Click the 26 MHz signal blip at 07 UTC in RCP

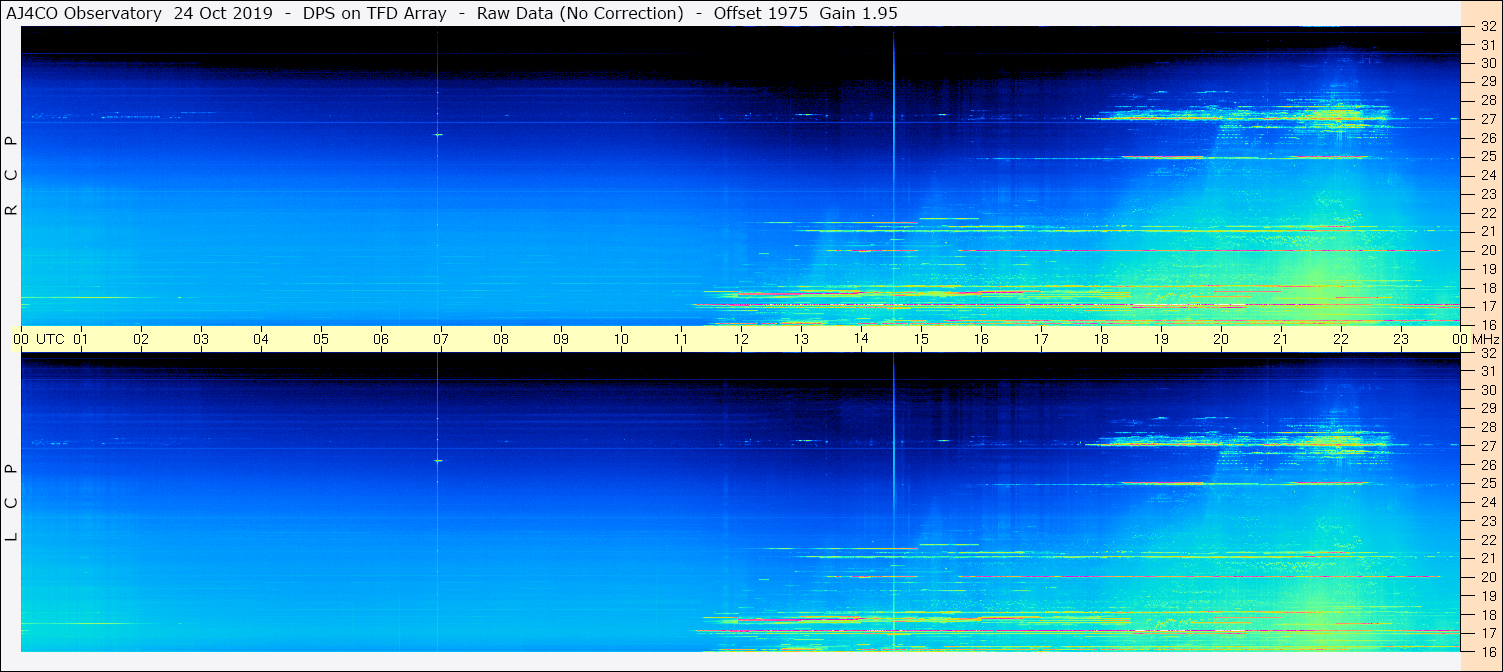tap(437, 135)
